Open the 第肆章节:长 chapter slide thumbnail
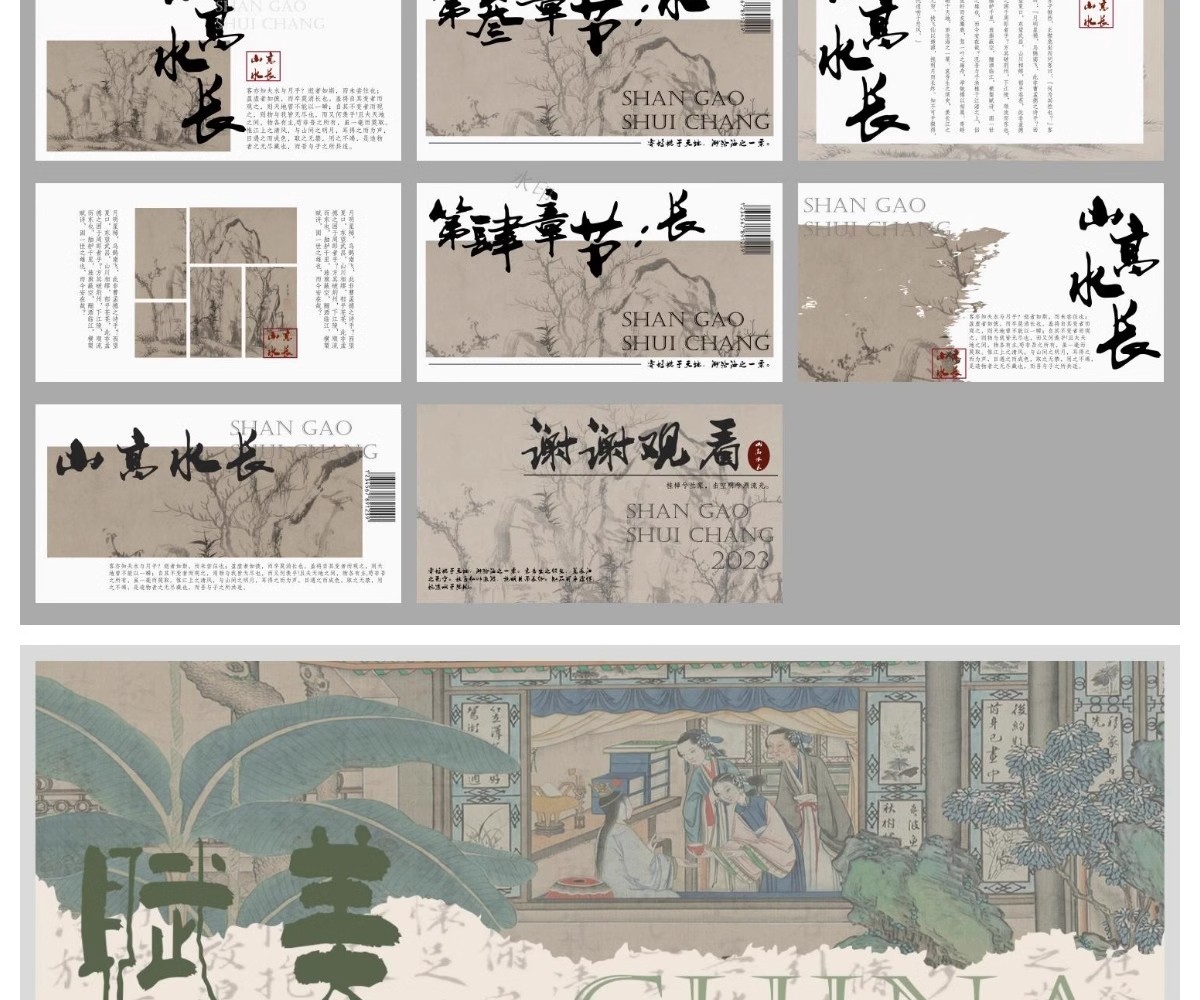 point(600,282)
